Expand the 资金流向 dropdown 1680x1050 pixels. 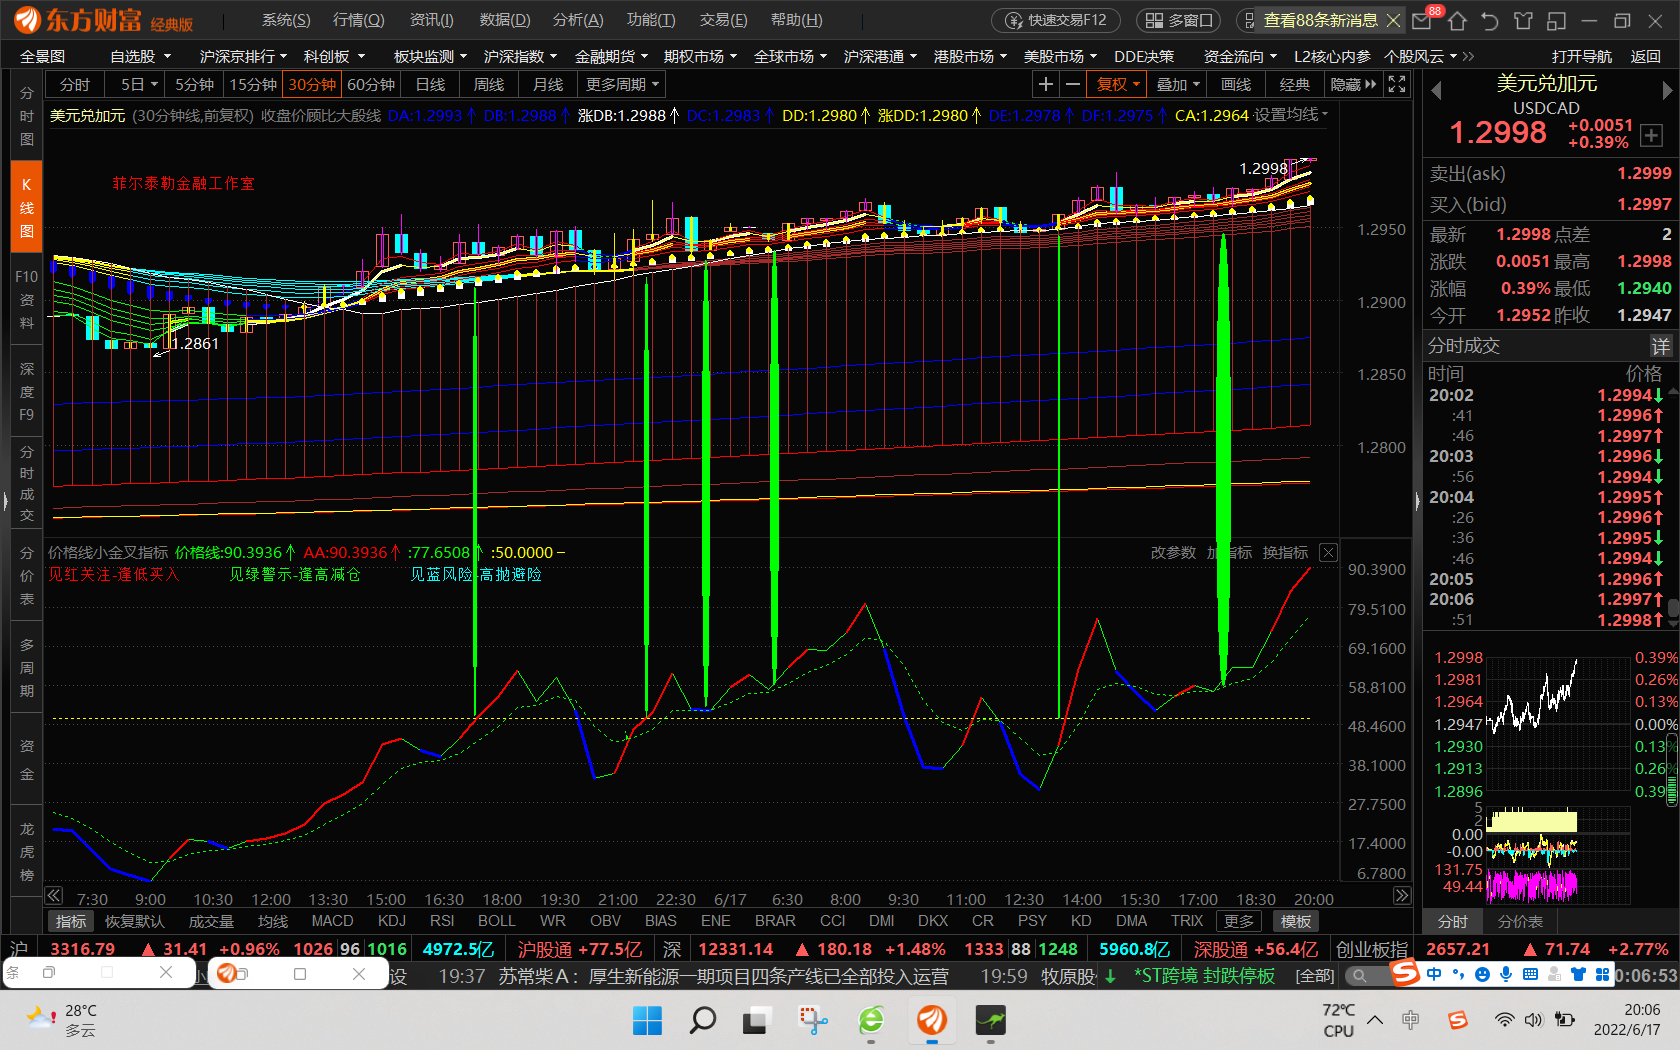click(x=1240, y=57)
